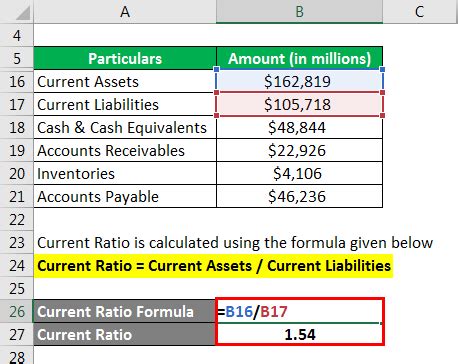
Task: Select row 21 header
Action: pyautogui.click(x=17, y=196)
